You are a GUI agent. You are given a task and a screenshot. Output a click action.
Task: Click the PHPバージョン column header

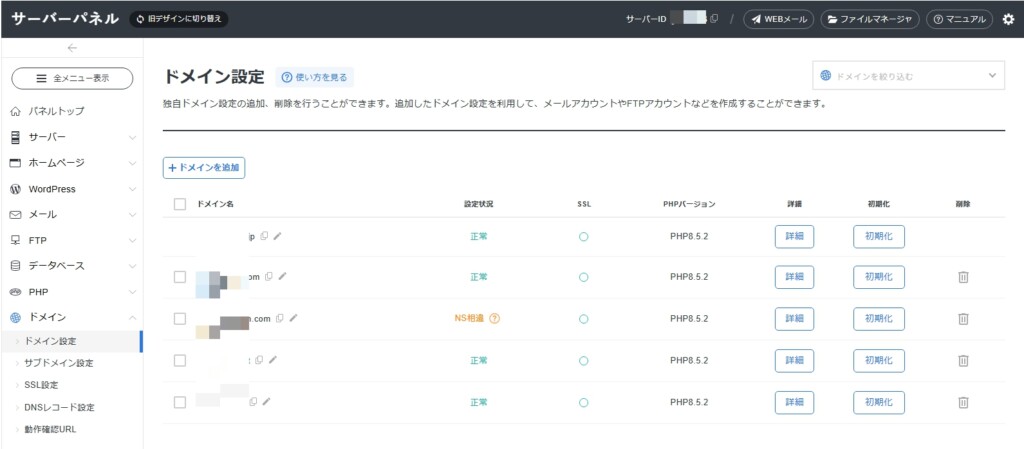689,204
